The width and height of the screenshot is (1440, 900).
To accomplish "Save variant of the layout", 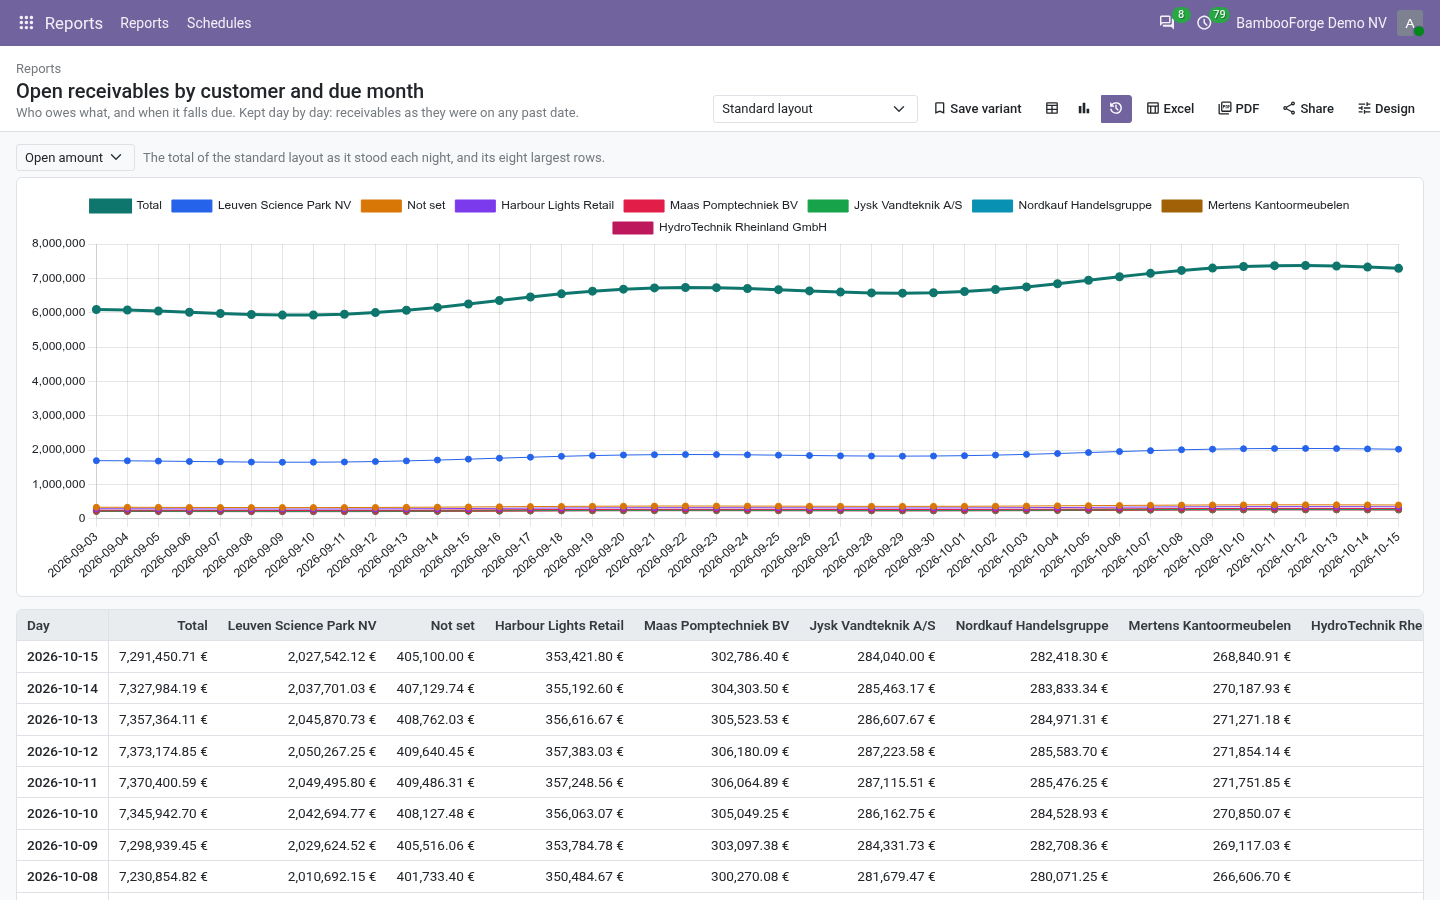I will tap(977, 109).
